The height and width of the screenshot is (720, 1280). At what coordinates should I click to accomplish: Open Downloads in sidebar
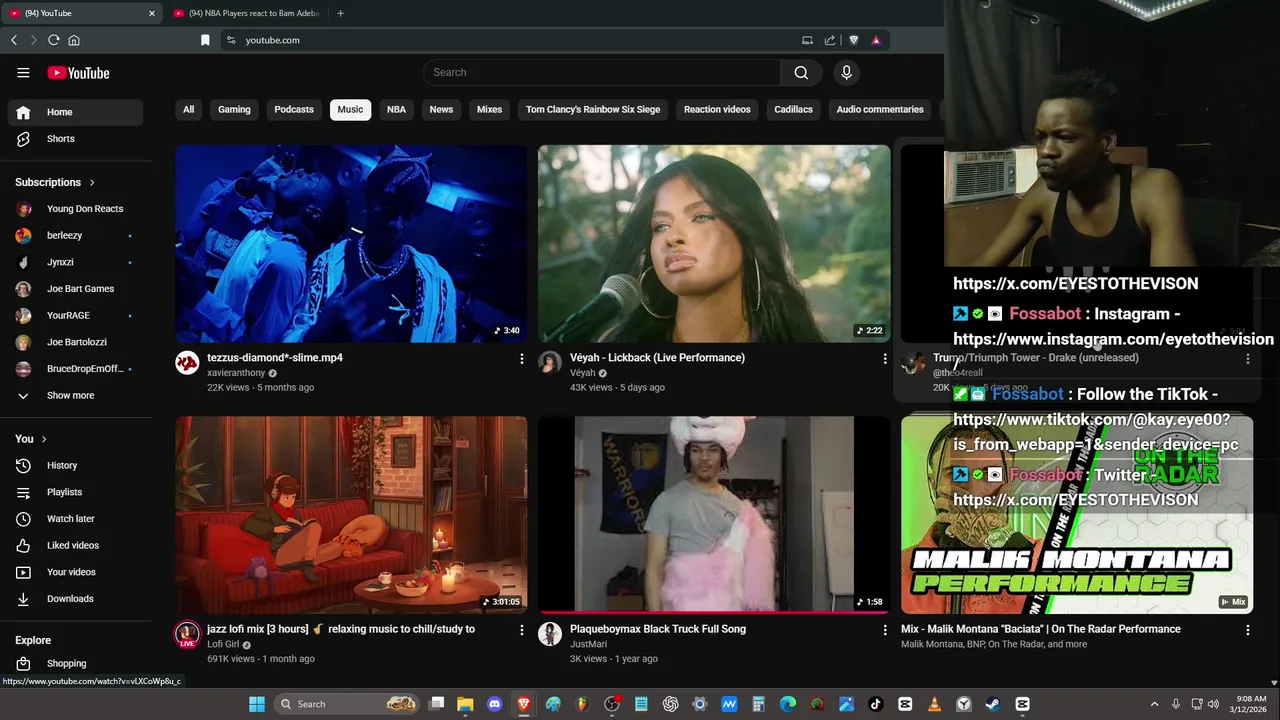coord(75,599)
